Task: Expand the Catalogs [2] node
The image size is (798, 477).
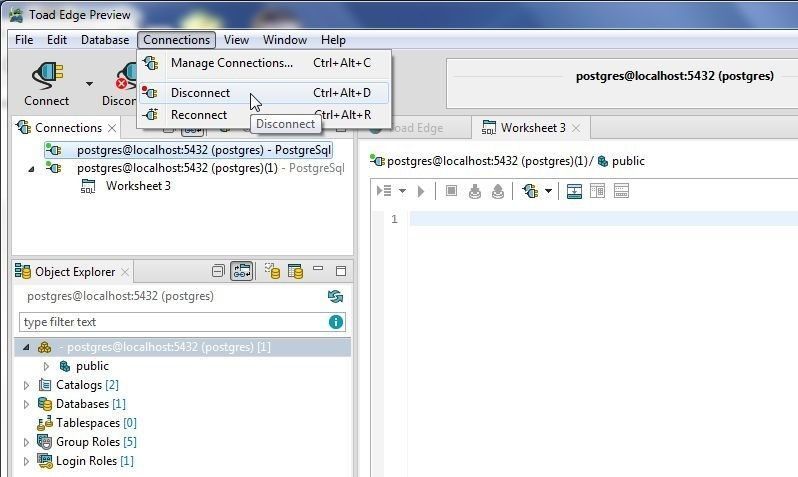Action: click(26, 385)
